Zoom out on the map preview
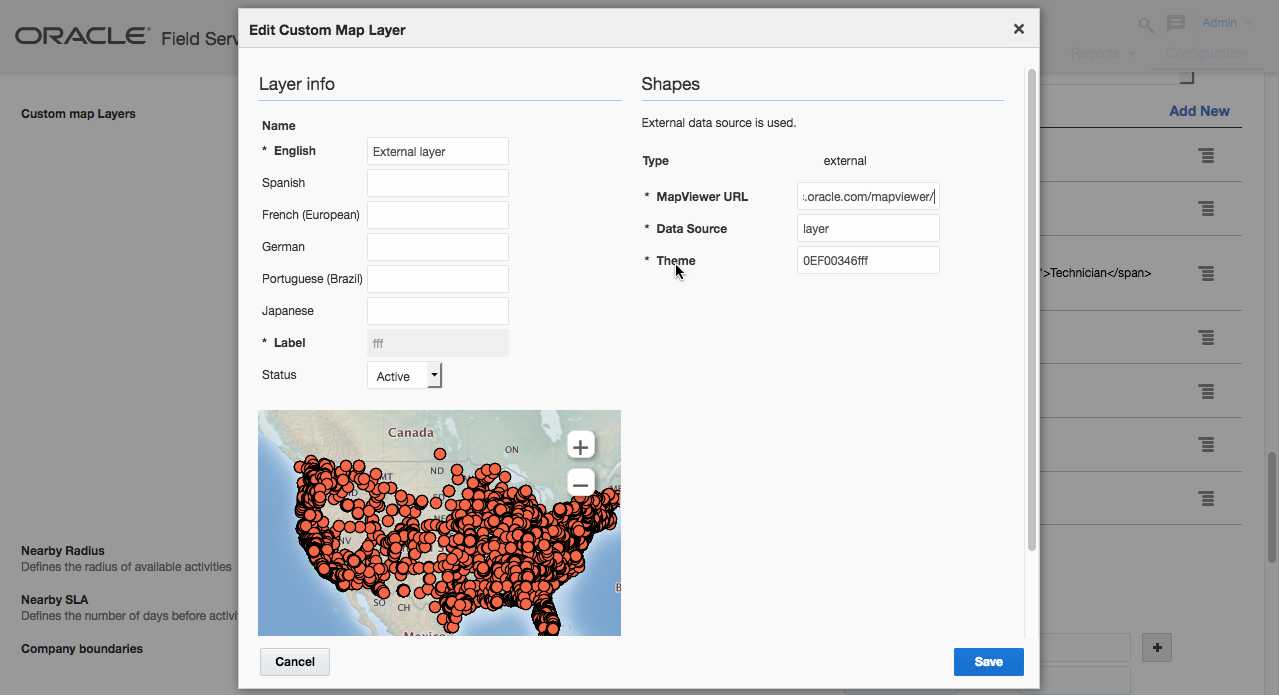The height and width of the screenshot is (695, 1279). 580,485
